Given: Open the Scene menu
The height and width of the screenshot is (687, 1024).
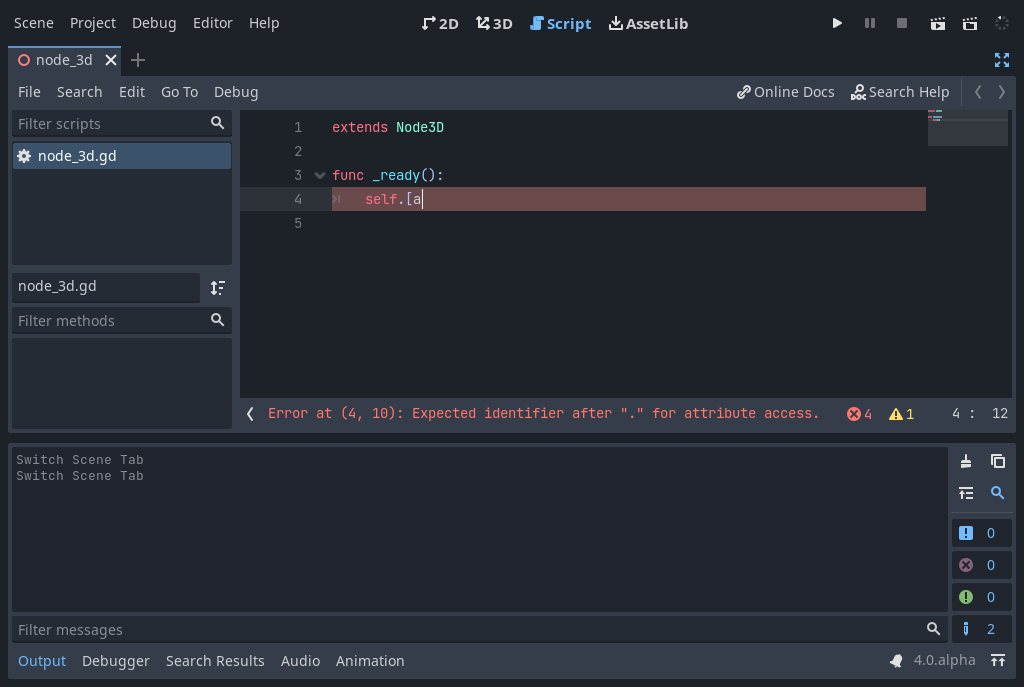Looking at the screenshot, I should click(34, 23).
